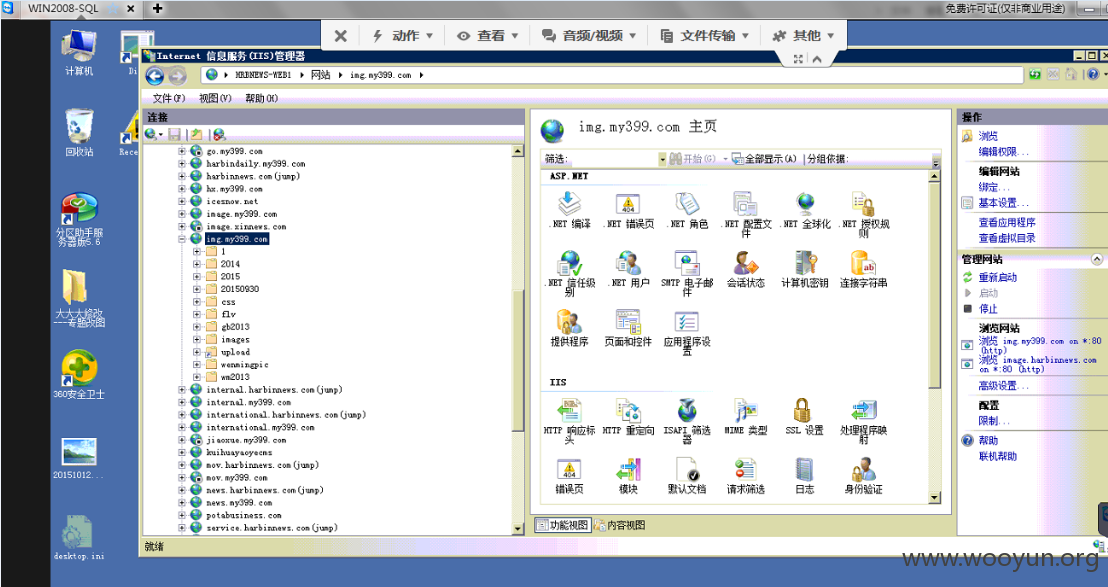1108x587 pixels.
Task: Click the 高级设置... action link
Action: coord(1003,386)
